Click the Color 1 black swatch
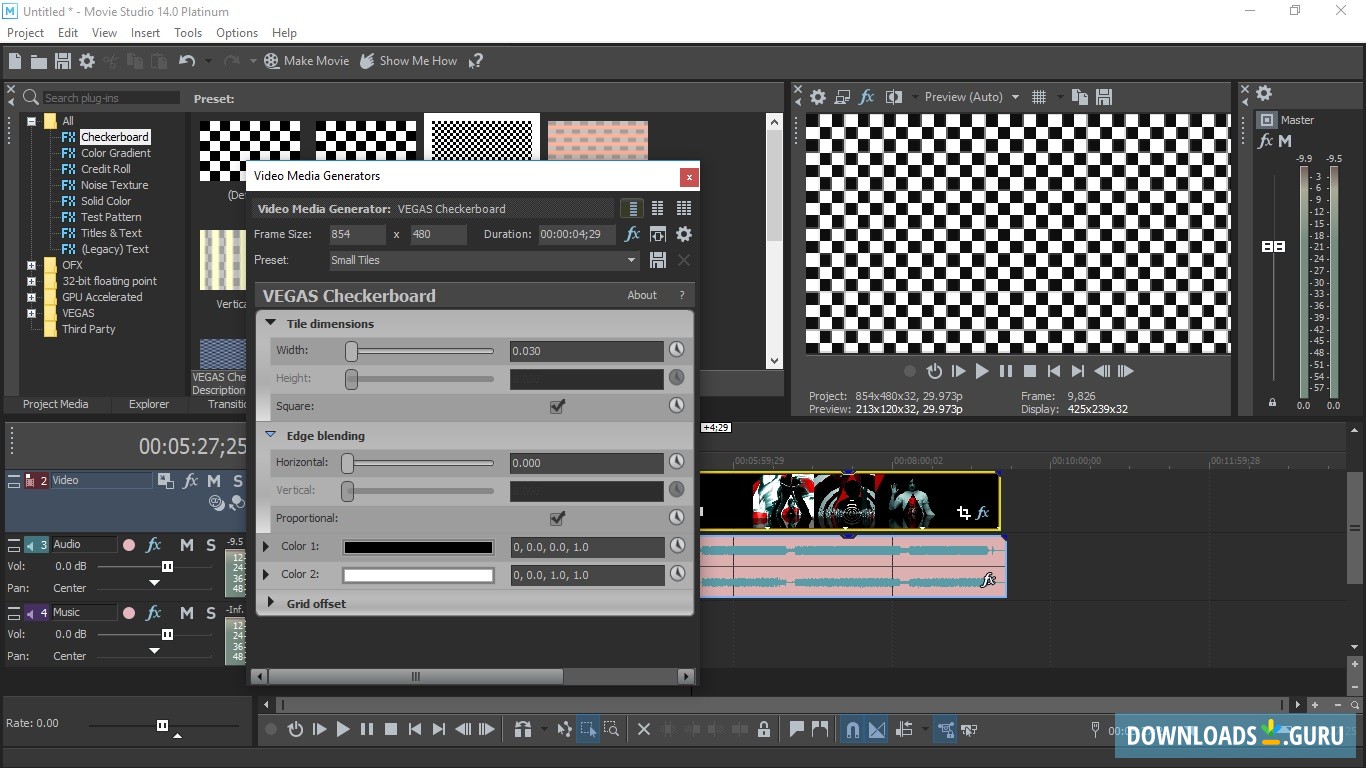Image resolution: width=1366 pixels, height=768 pixels. (x=418, y=547)
